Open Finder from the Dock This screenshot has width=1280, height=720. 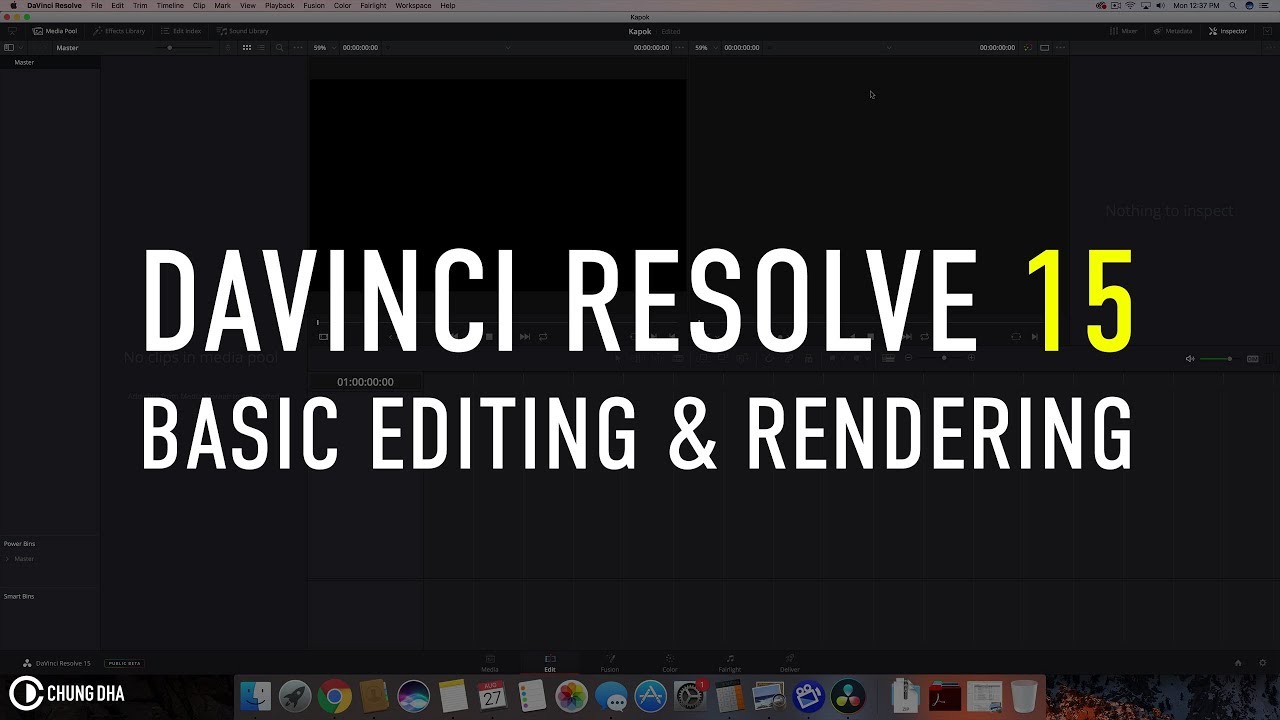tap(256, 696)
